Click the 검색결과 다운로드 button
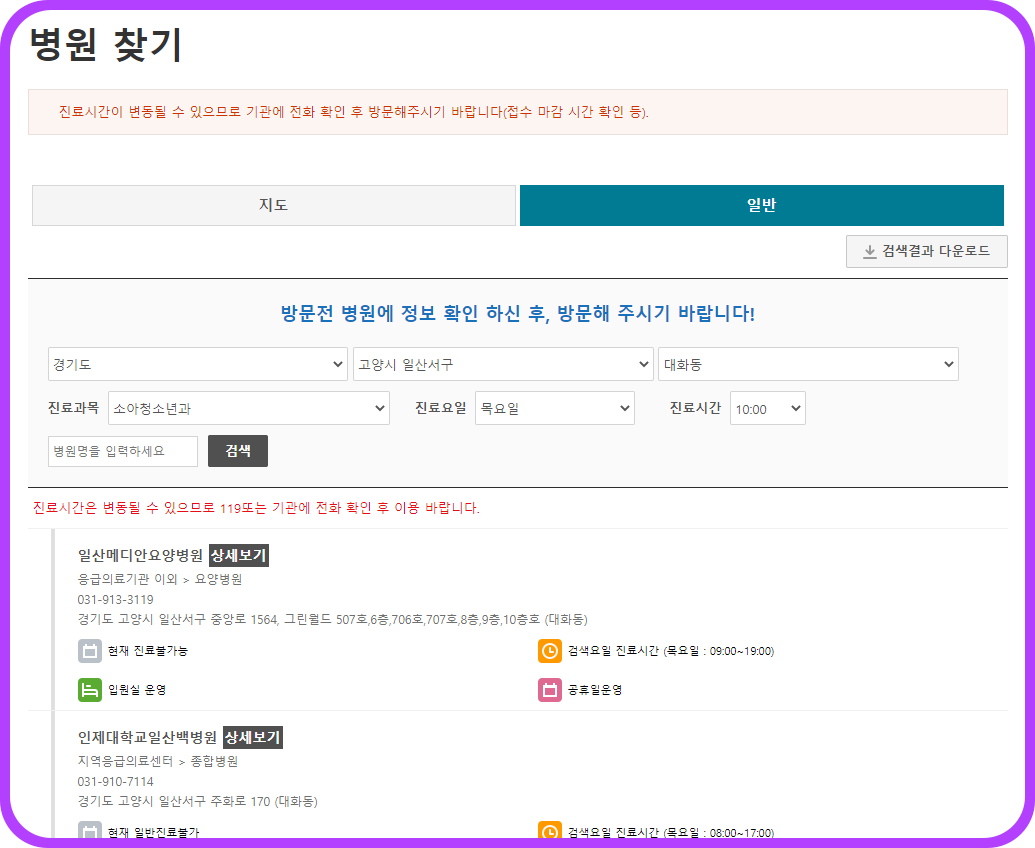The width and height of the screenshot is (1035, 848). (927, 251)
